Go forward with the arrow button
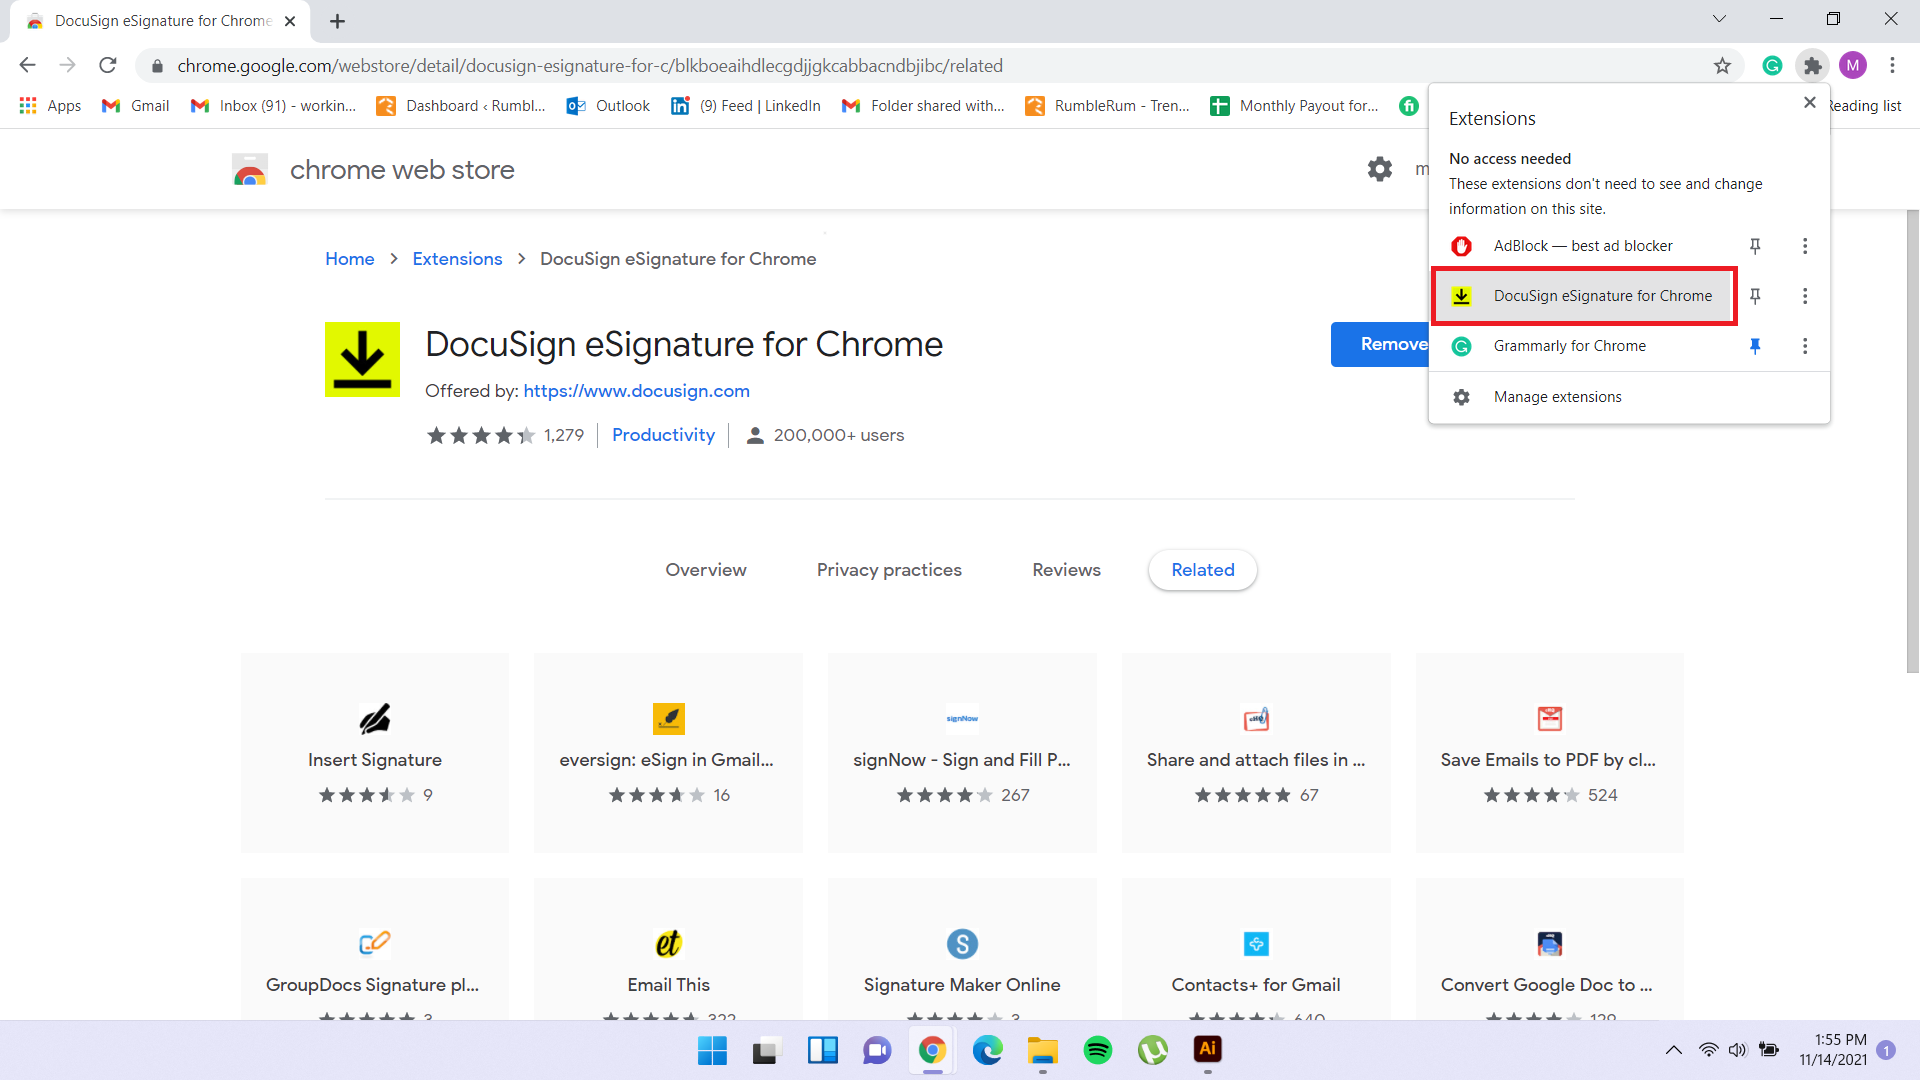This screenshot has width=1920, height=1080. (x=67, y=66)
